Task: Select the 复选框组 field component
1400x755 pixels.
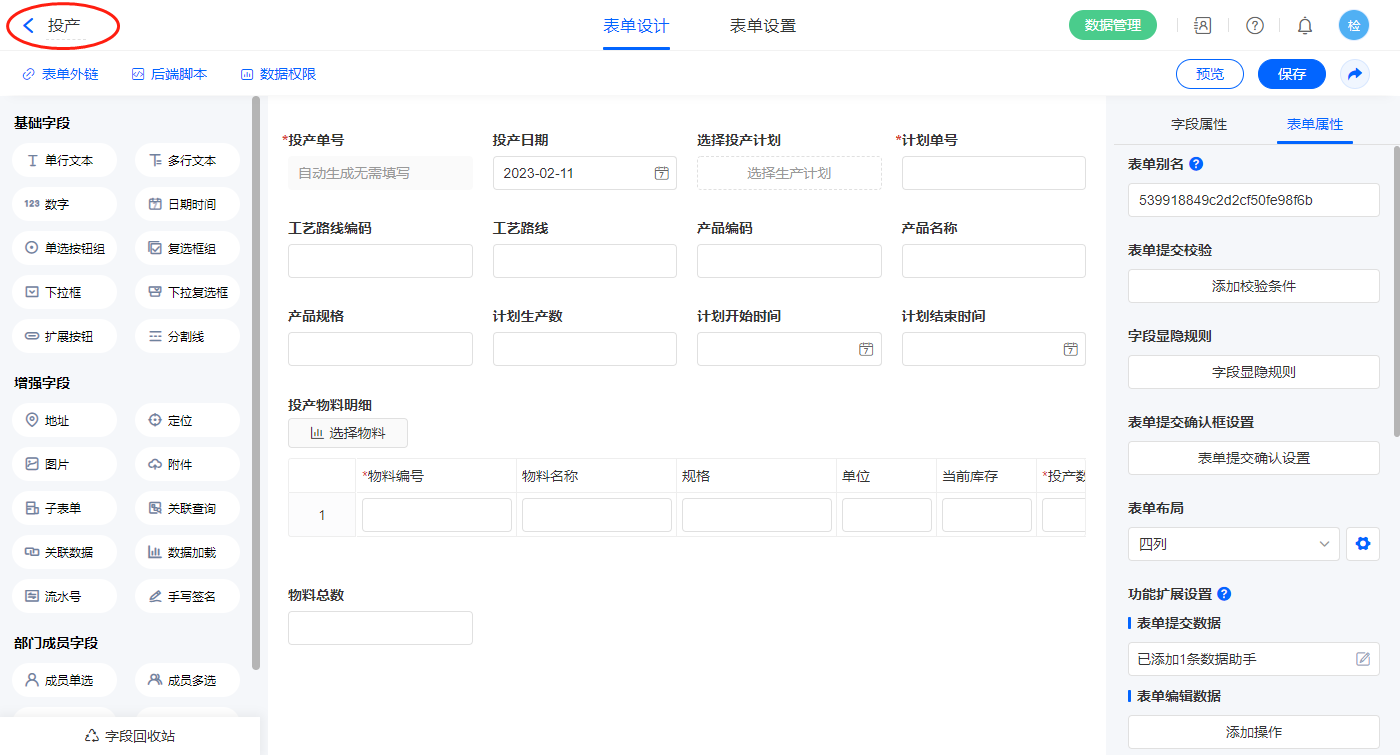Action: click(x=187, y=248)
